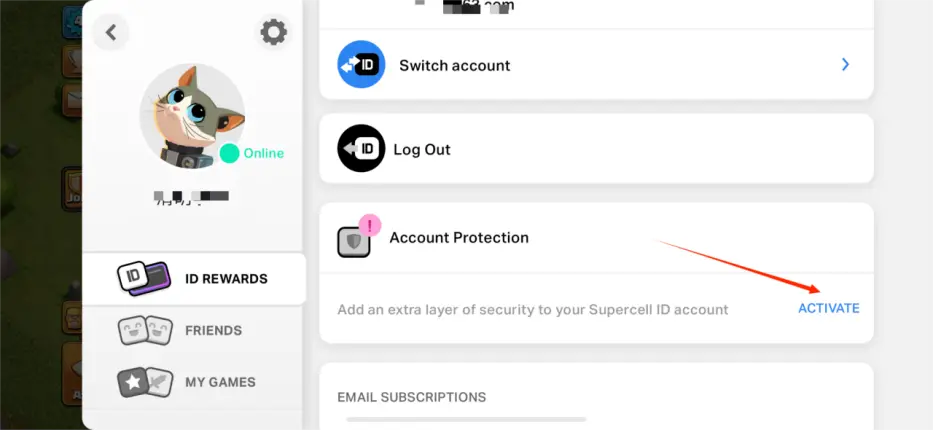
Task: Expand Switch account with the right chevron
Action: (845, 64)
